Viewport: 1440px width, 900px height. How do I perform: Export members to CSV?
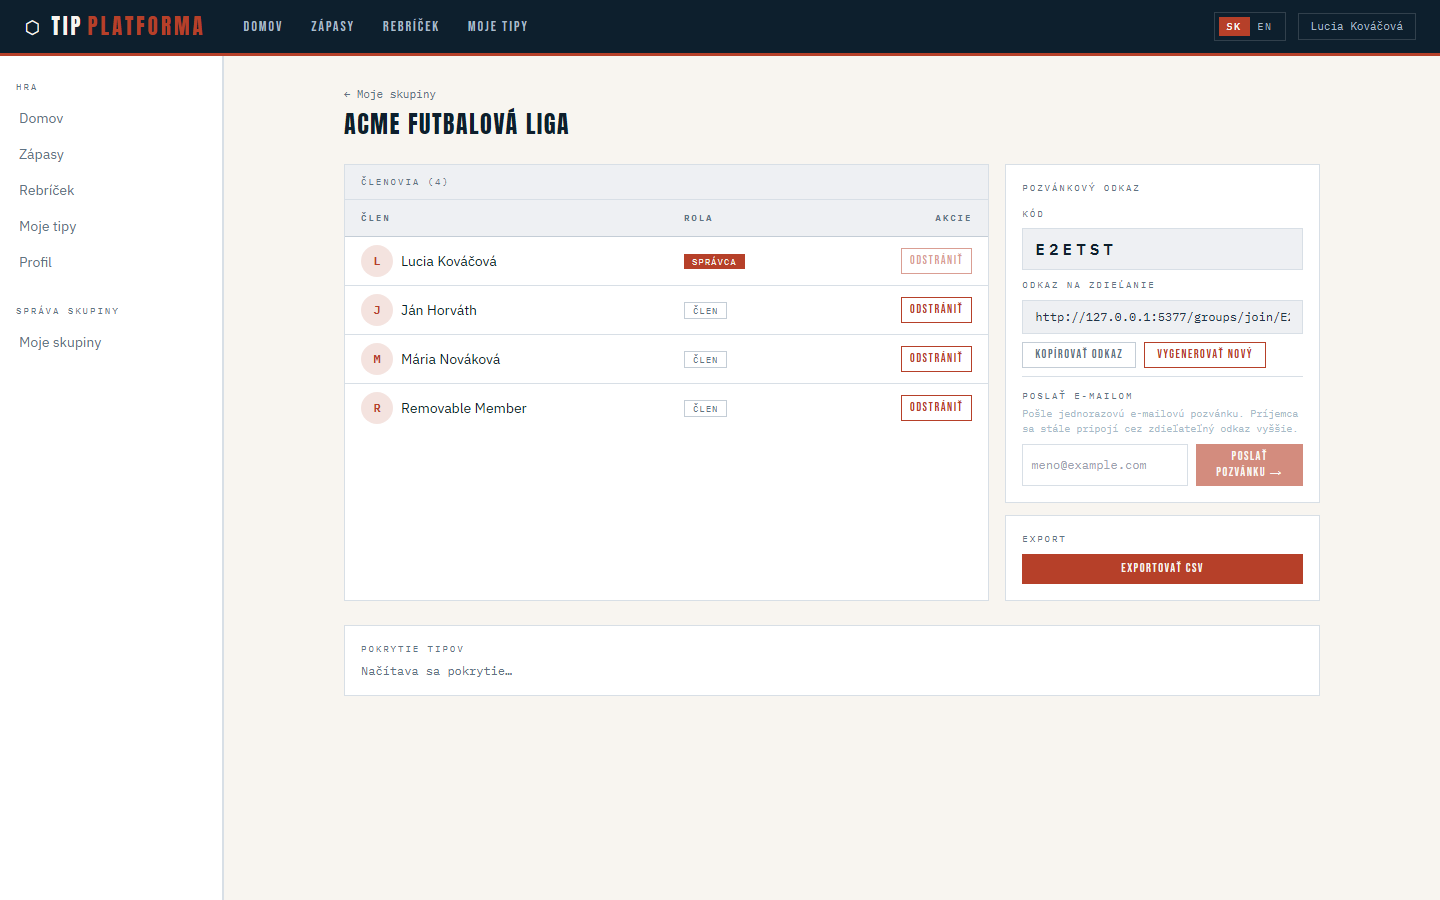coord(1161,568)
